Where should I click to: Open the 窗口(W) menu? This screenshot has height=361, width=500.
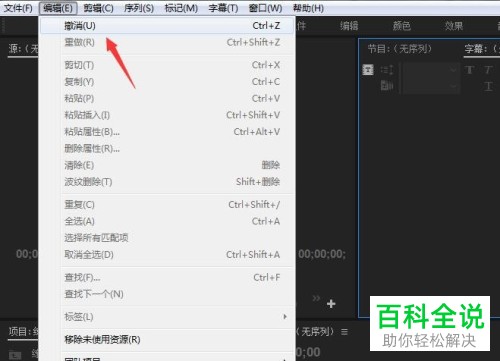point(265,8)
